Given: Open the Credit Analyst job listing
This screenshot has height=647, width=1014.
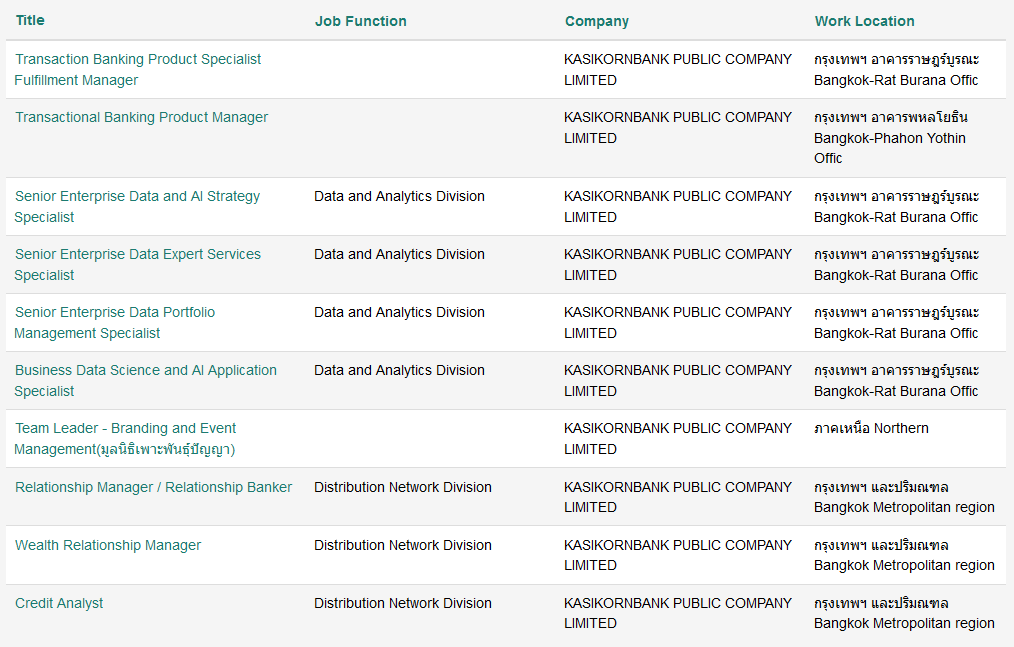Looking at the screenshot, I should coord(59,604).
